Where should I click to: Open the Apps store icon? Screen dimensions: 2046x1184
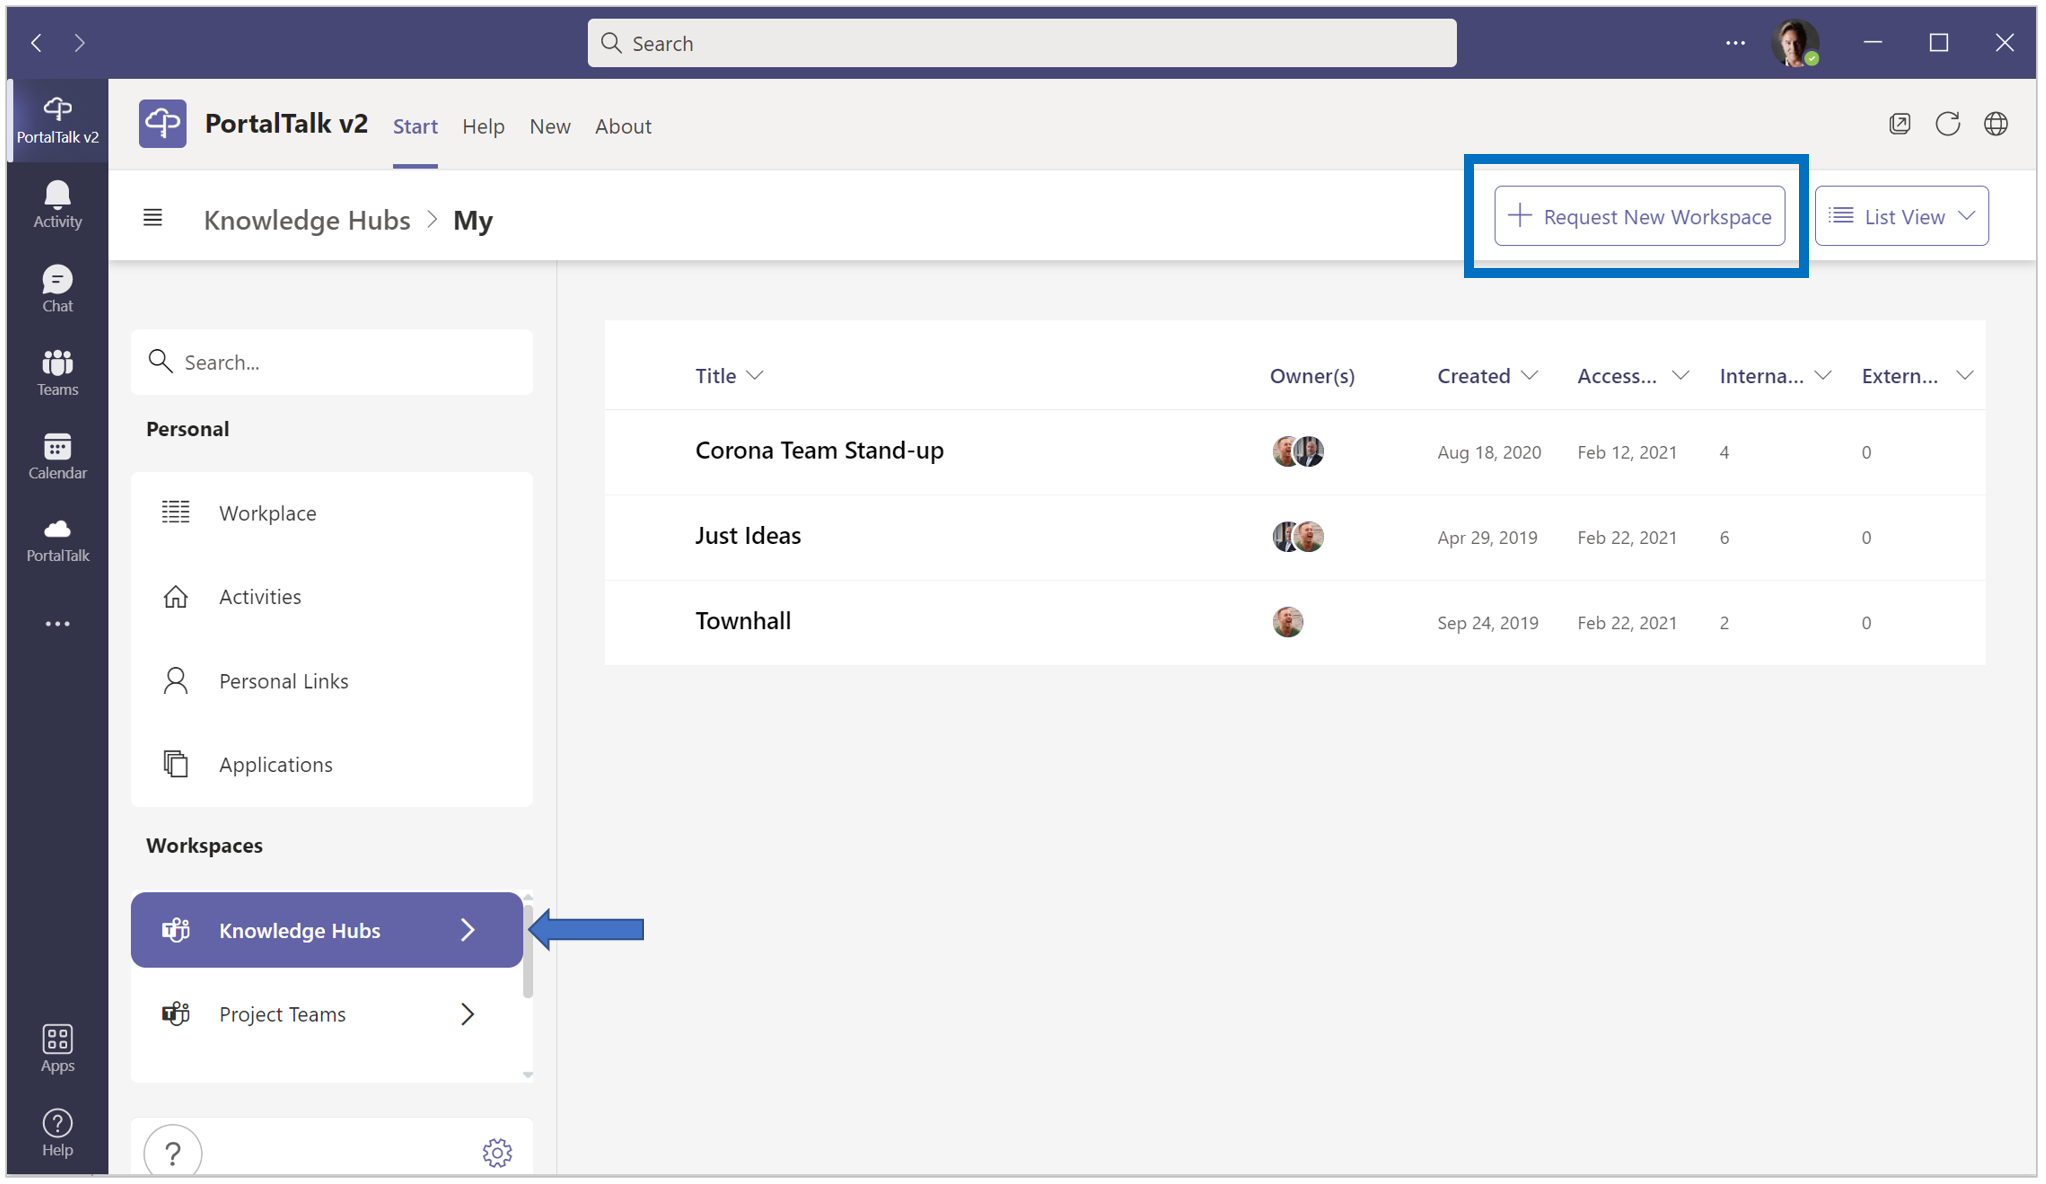(58, 1048)
